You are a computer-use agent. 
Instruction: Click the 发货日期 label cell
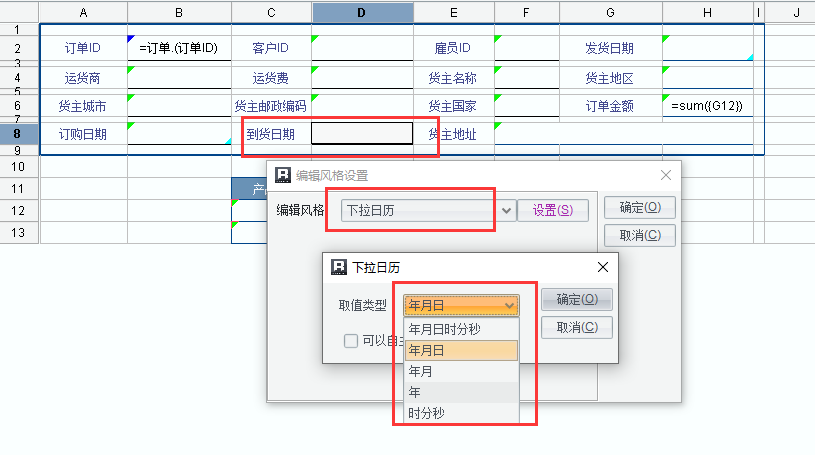click(611, 48)
